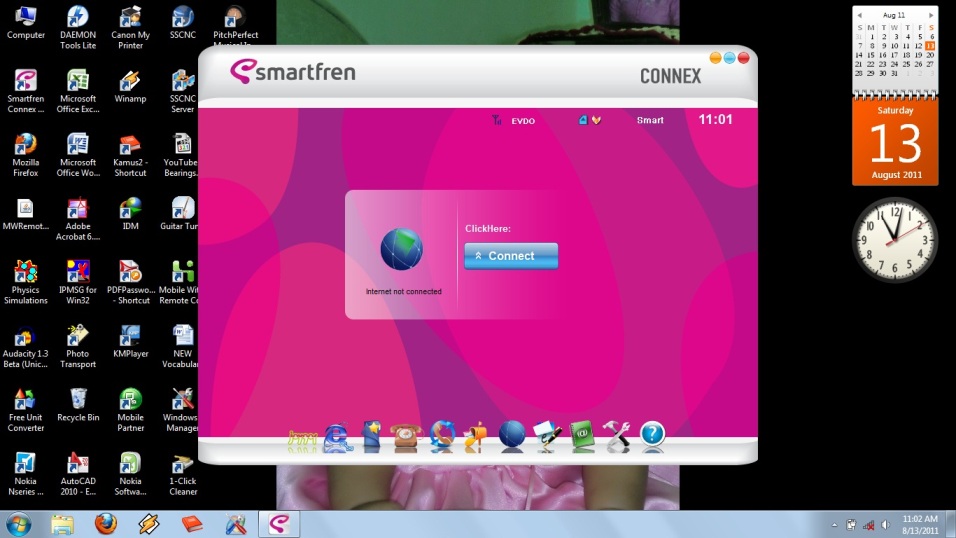The image size is (956, 538).
Task: Open the star bookmark icon in Connex dock
Action: (371, 436)
